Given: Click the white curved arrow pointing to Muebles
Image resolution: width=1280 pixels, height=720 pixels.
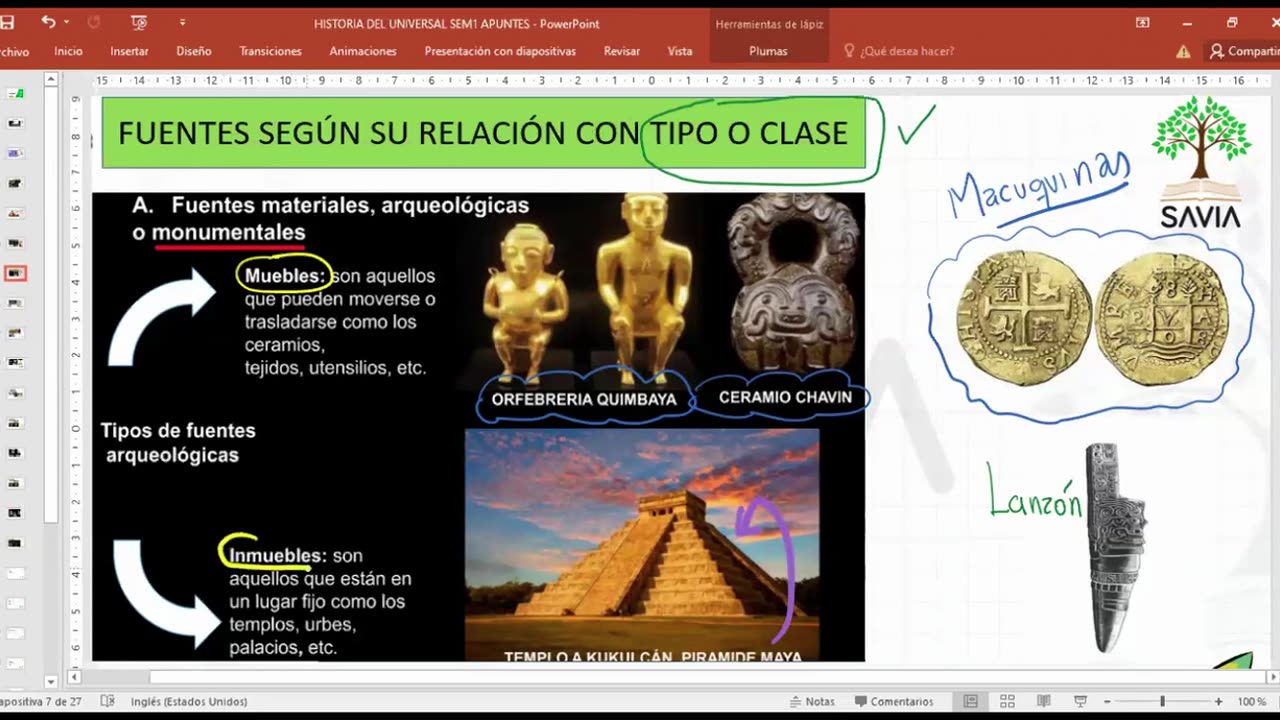Looking at the screenshot, I should pos(160,315).
